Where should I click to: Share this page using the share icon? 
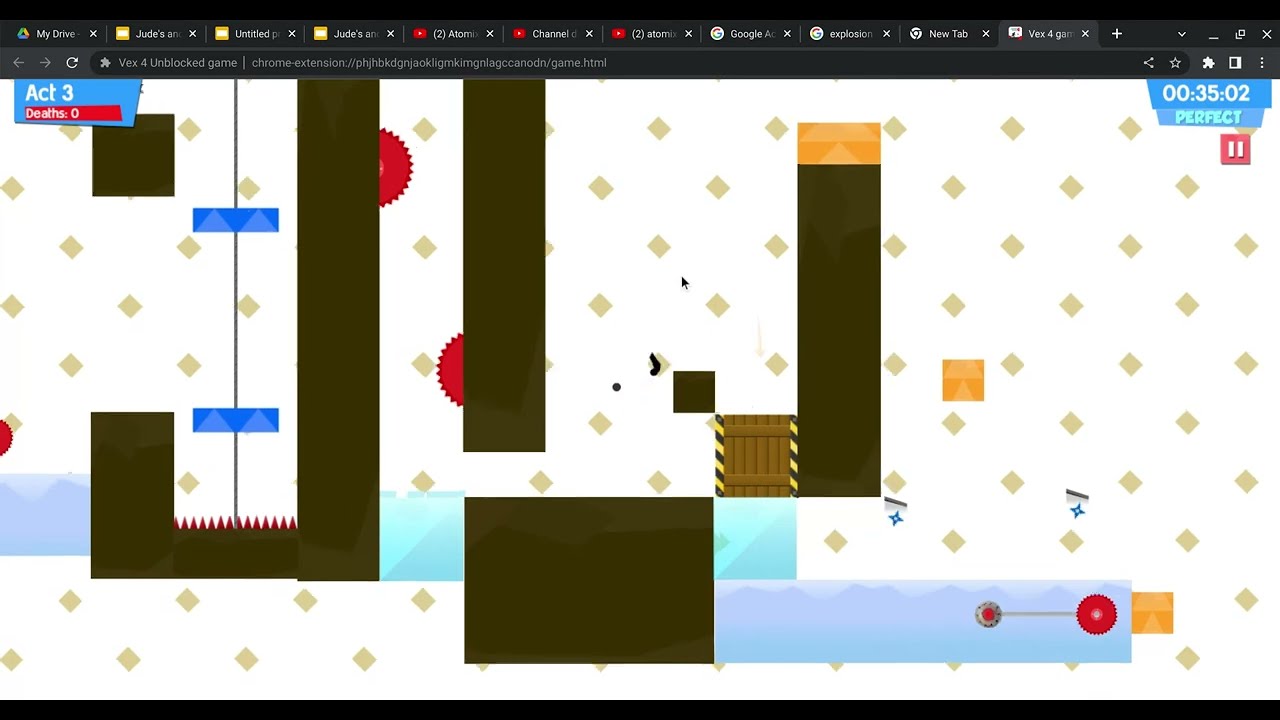coord(1148,62)
